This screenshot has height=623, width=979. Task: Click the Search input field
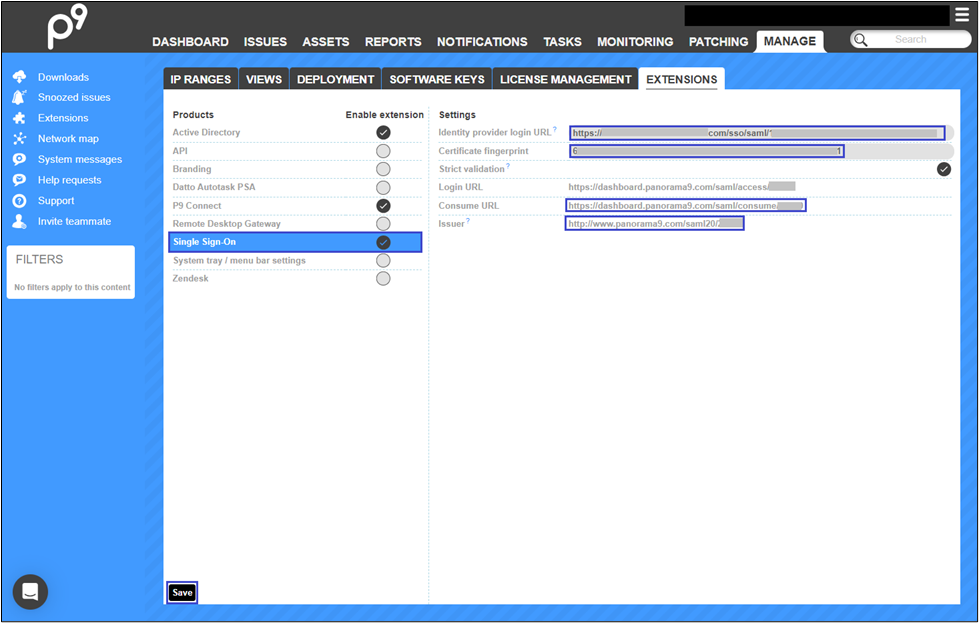pyautogui.click(x=910, y=39)
